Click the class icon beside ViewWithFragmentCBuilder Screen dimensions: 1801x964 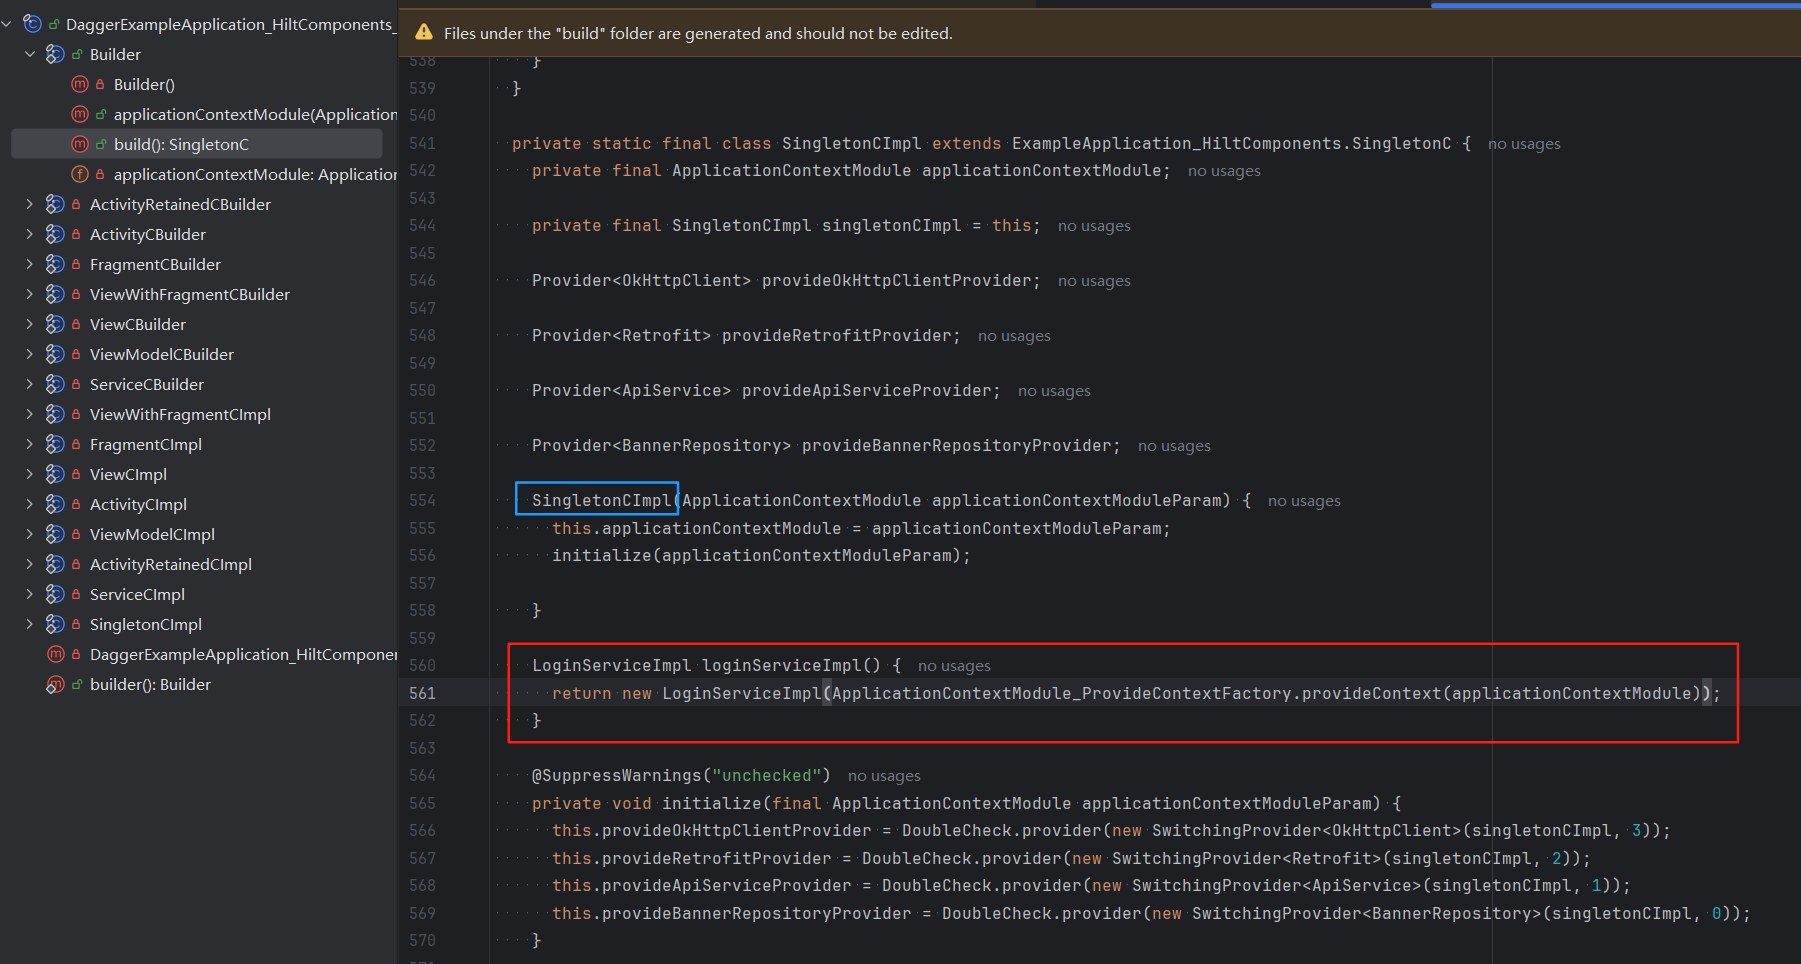click(55, 295)
